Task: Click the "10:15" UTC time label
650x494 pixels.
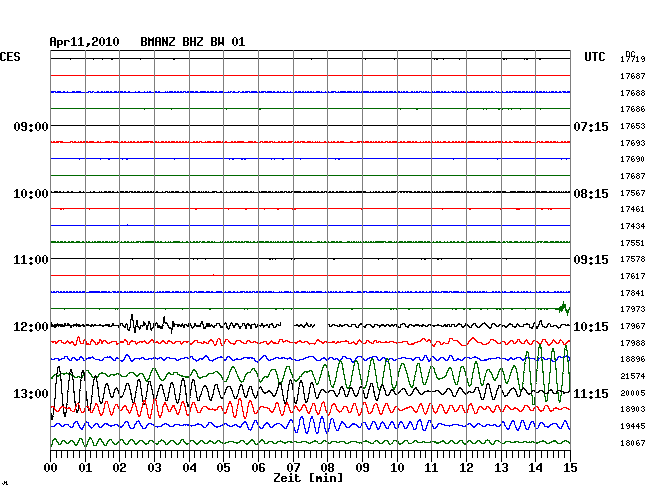Action: 591,327
